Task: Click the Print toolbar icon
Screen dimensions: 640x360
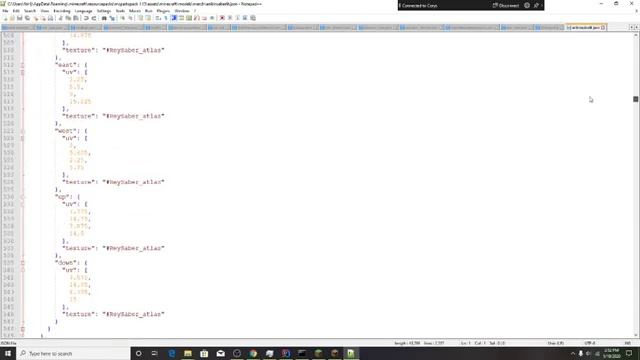Action: (x=50, y=18)
